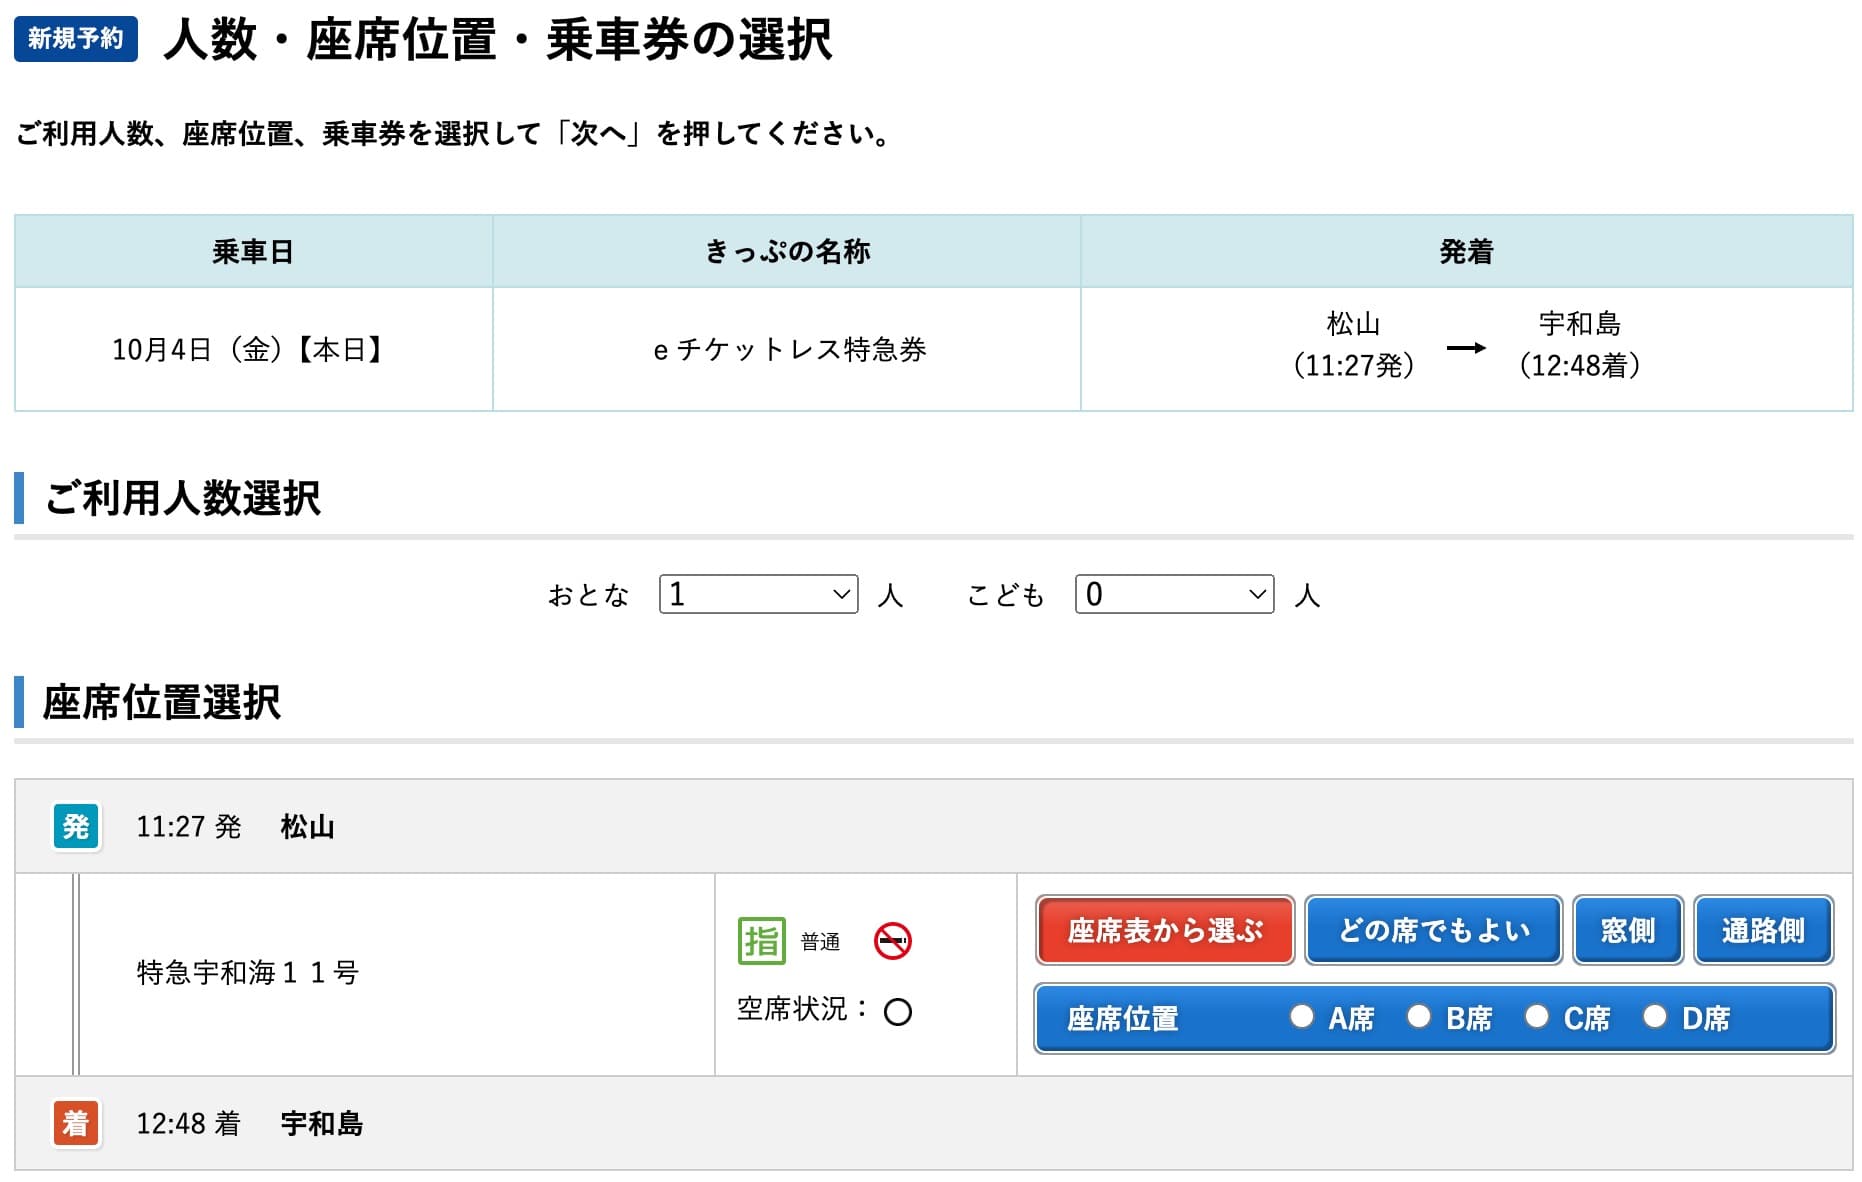Viewport: 1862px width, 1182px height.
Task: Click the arrow between 松山 and 宇和島
Action: point(1466,348)
